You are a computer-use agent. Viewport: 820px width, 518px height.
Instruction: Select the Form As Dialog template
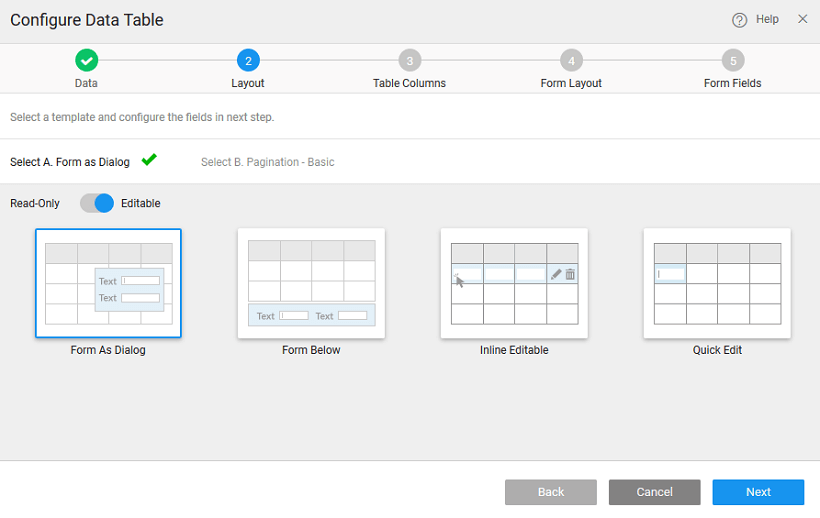pyautogui.click(x=108, y=283)
